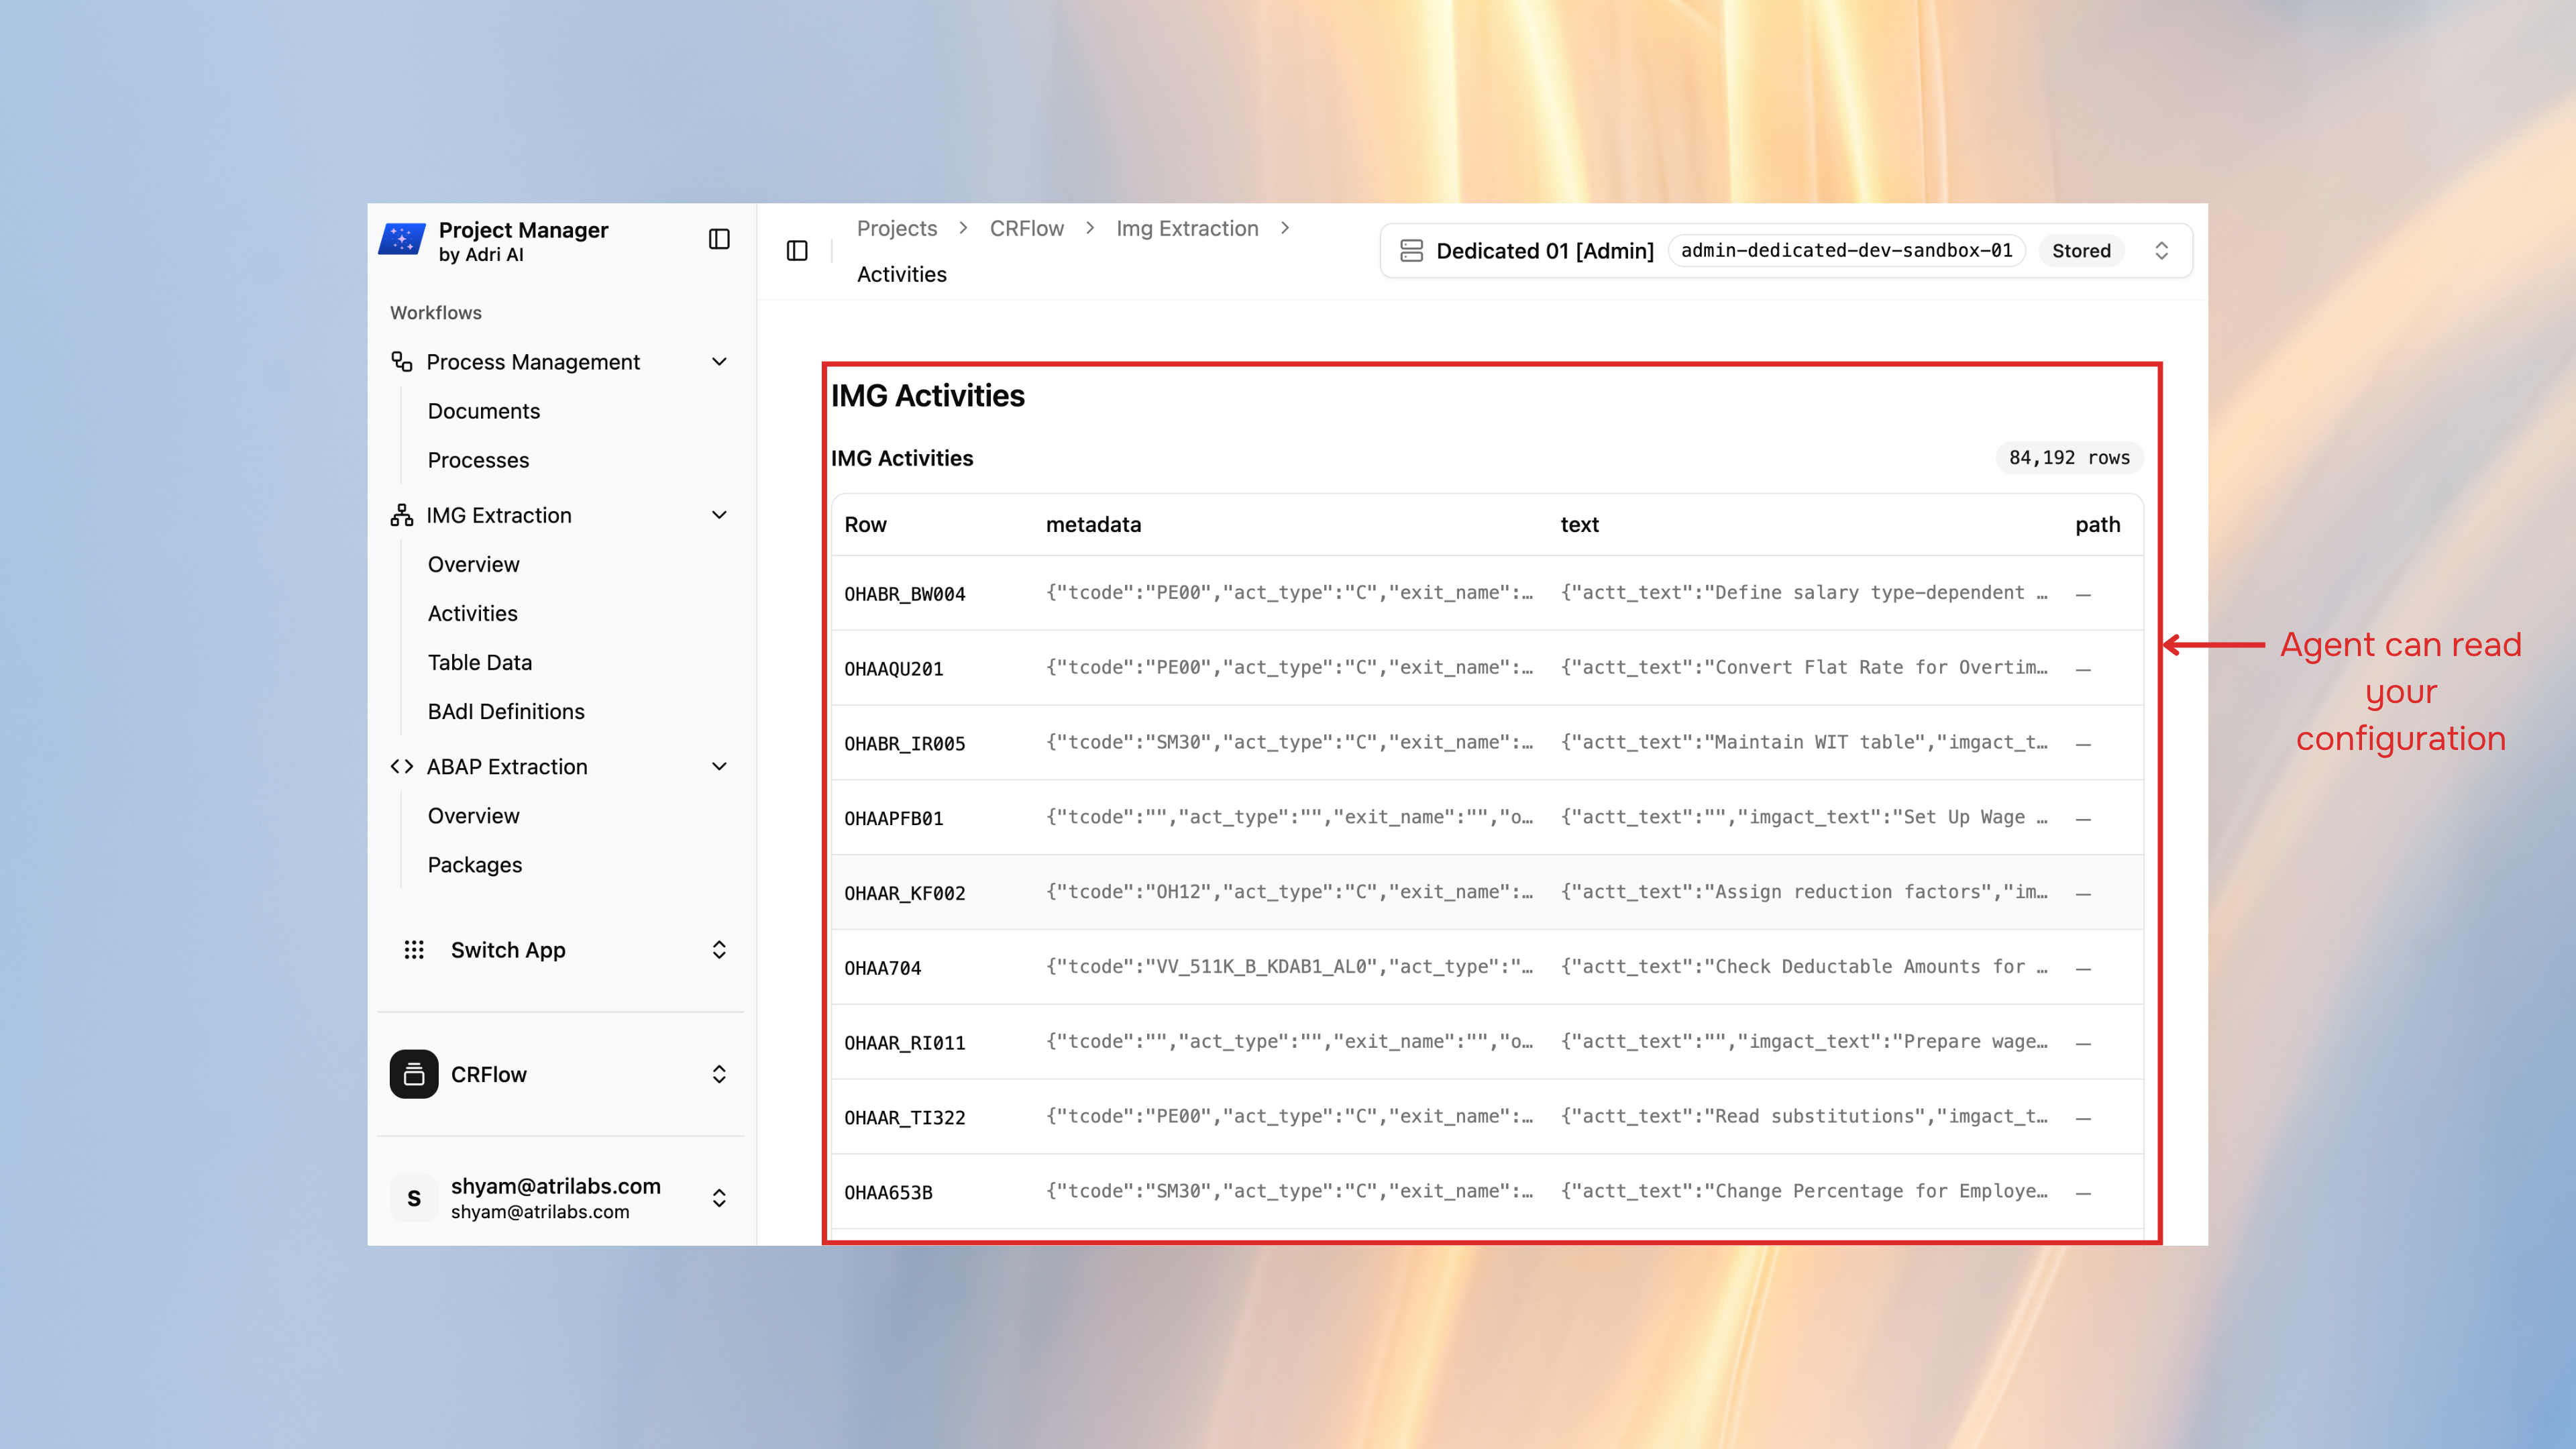This screenshot has height=1449, width=2576.
Task: Click the ABAP Extraction code brackets icon
Action: 401,766
